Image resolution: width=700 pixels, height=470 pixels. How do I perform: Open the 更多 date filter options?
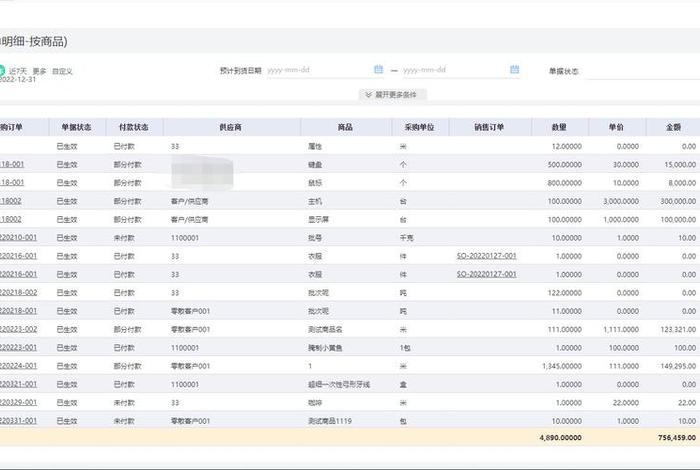tap(39, 71)
